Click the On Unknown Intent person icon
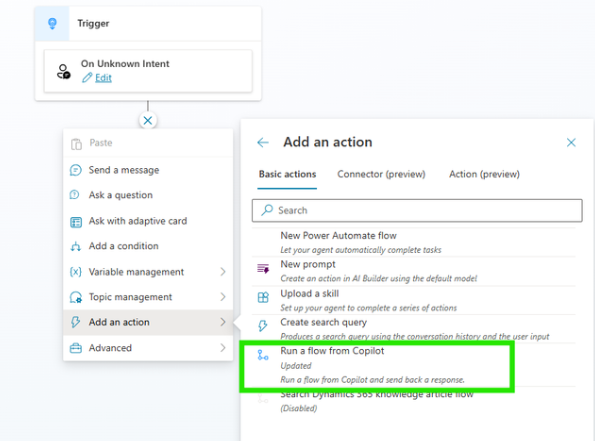The image size is (595, 441). coord(63,71)
